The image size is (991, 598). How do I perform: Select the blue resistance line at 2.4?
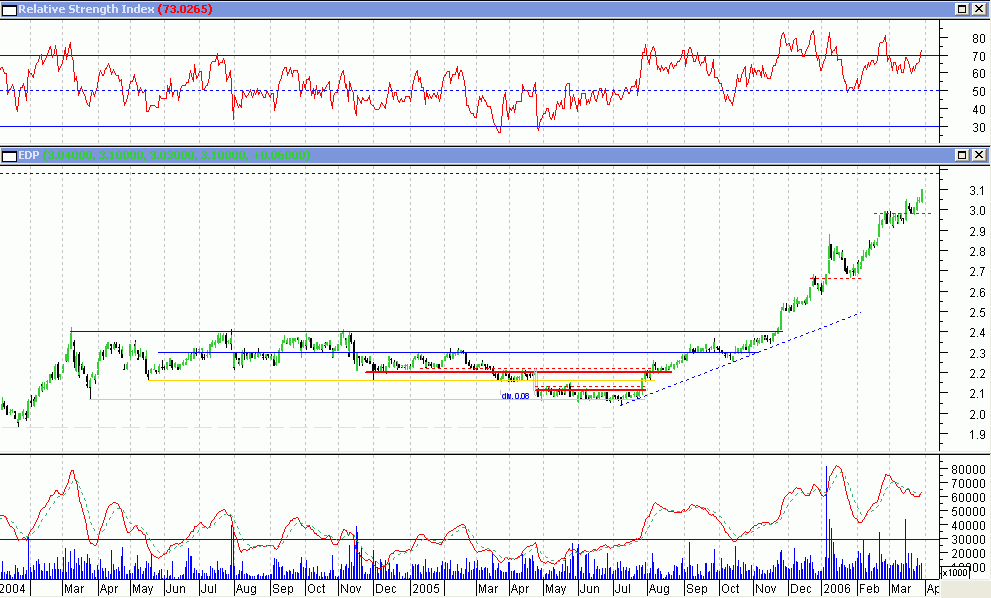coord(427,331)
